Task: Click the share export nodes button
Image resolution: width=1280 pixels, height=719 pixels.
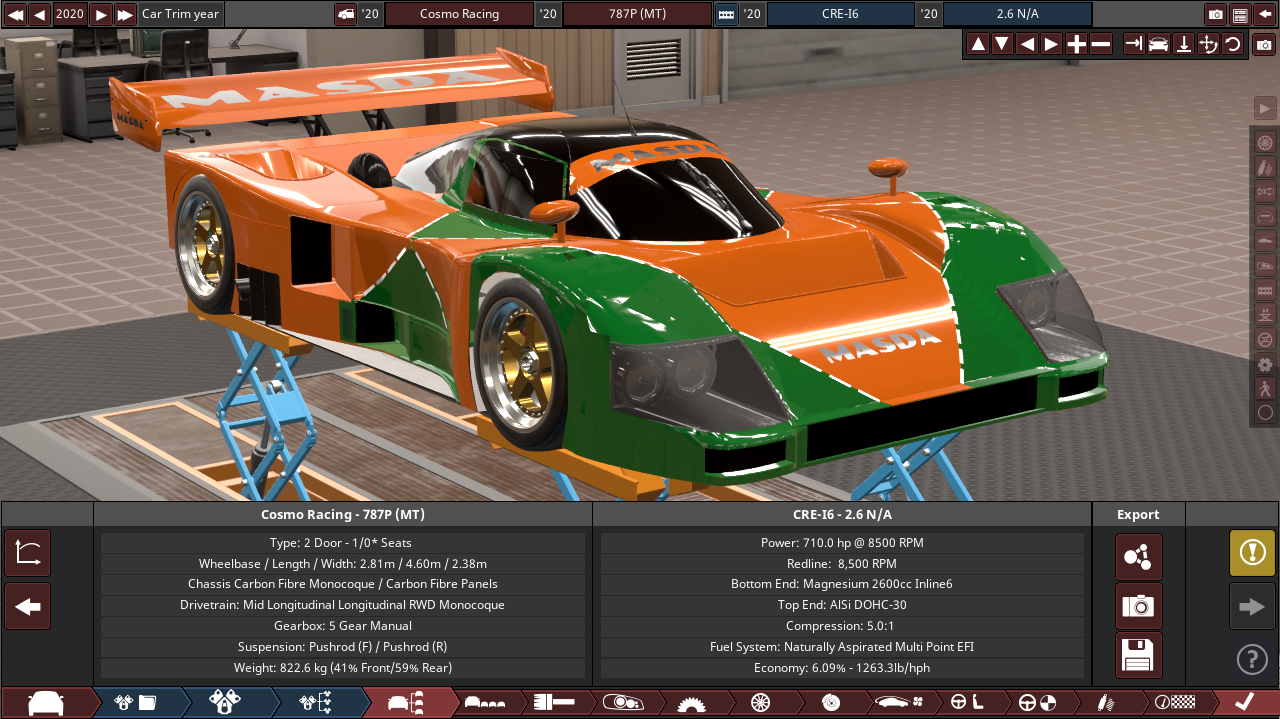Action: click(1139, 557)
